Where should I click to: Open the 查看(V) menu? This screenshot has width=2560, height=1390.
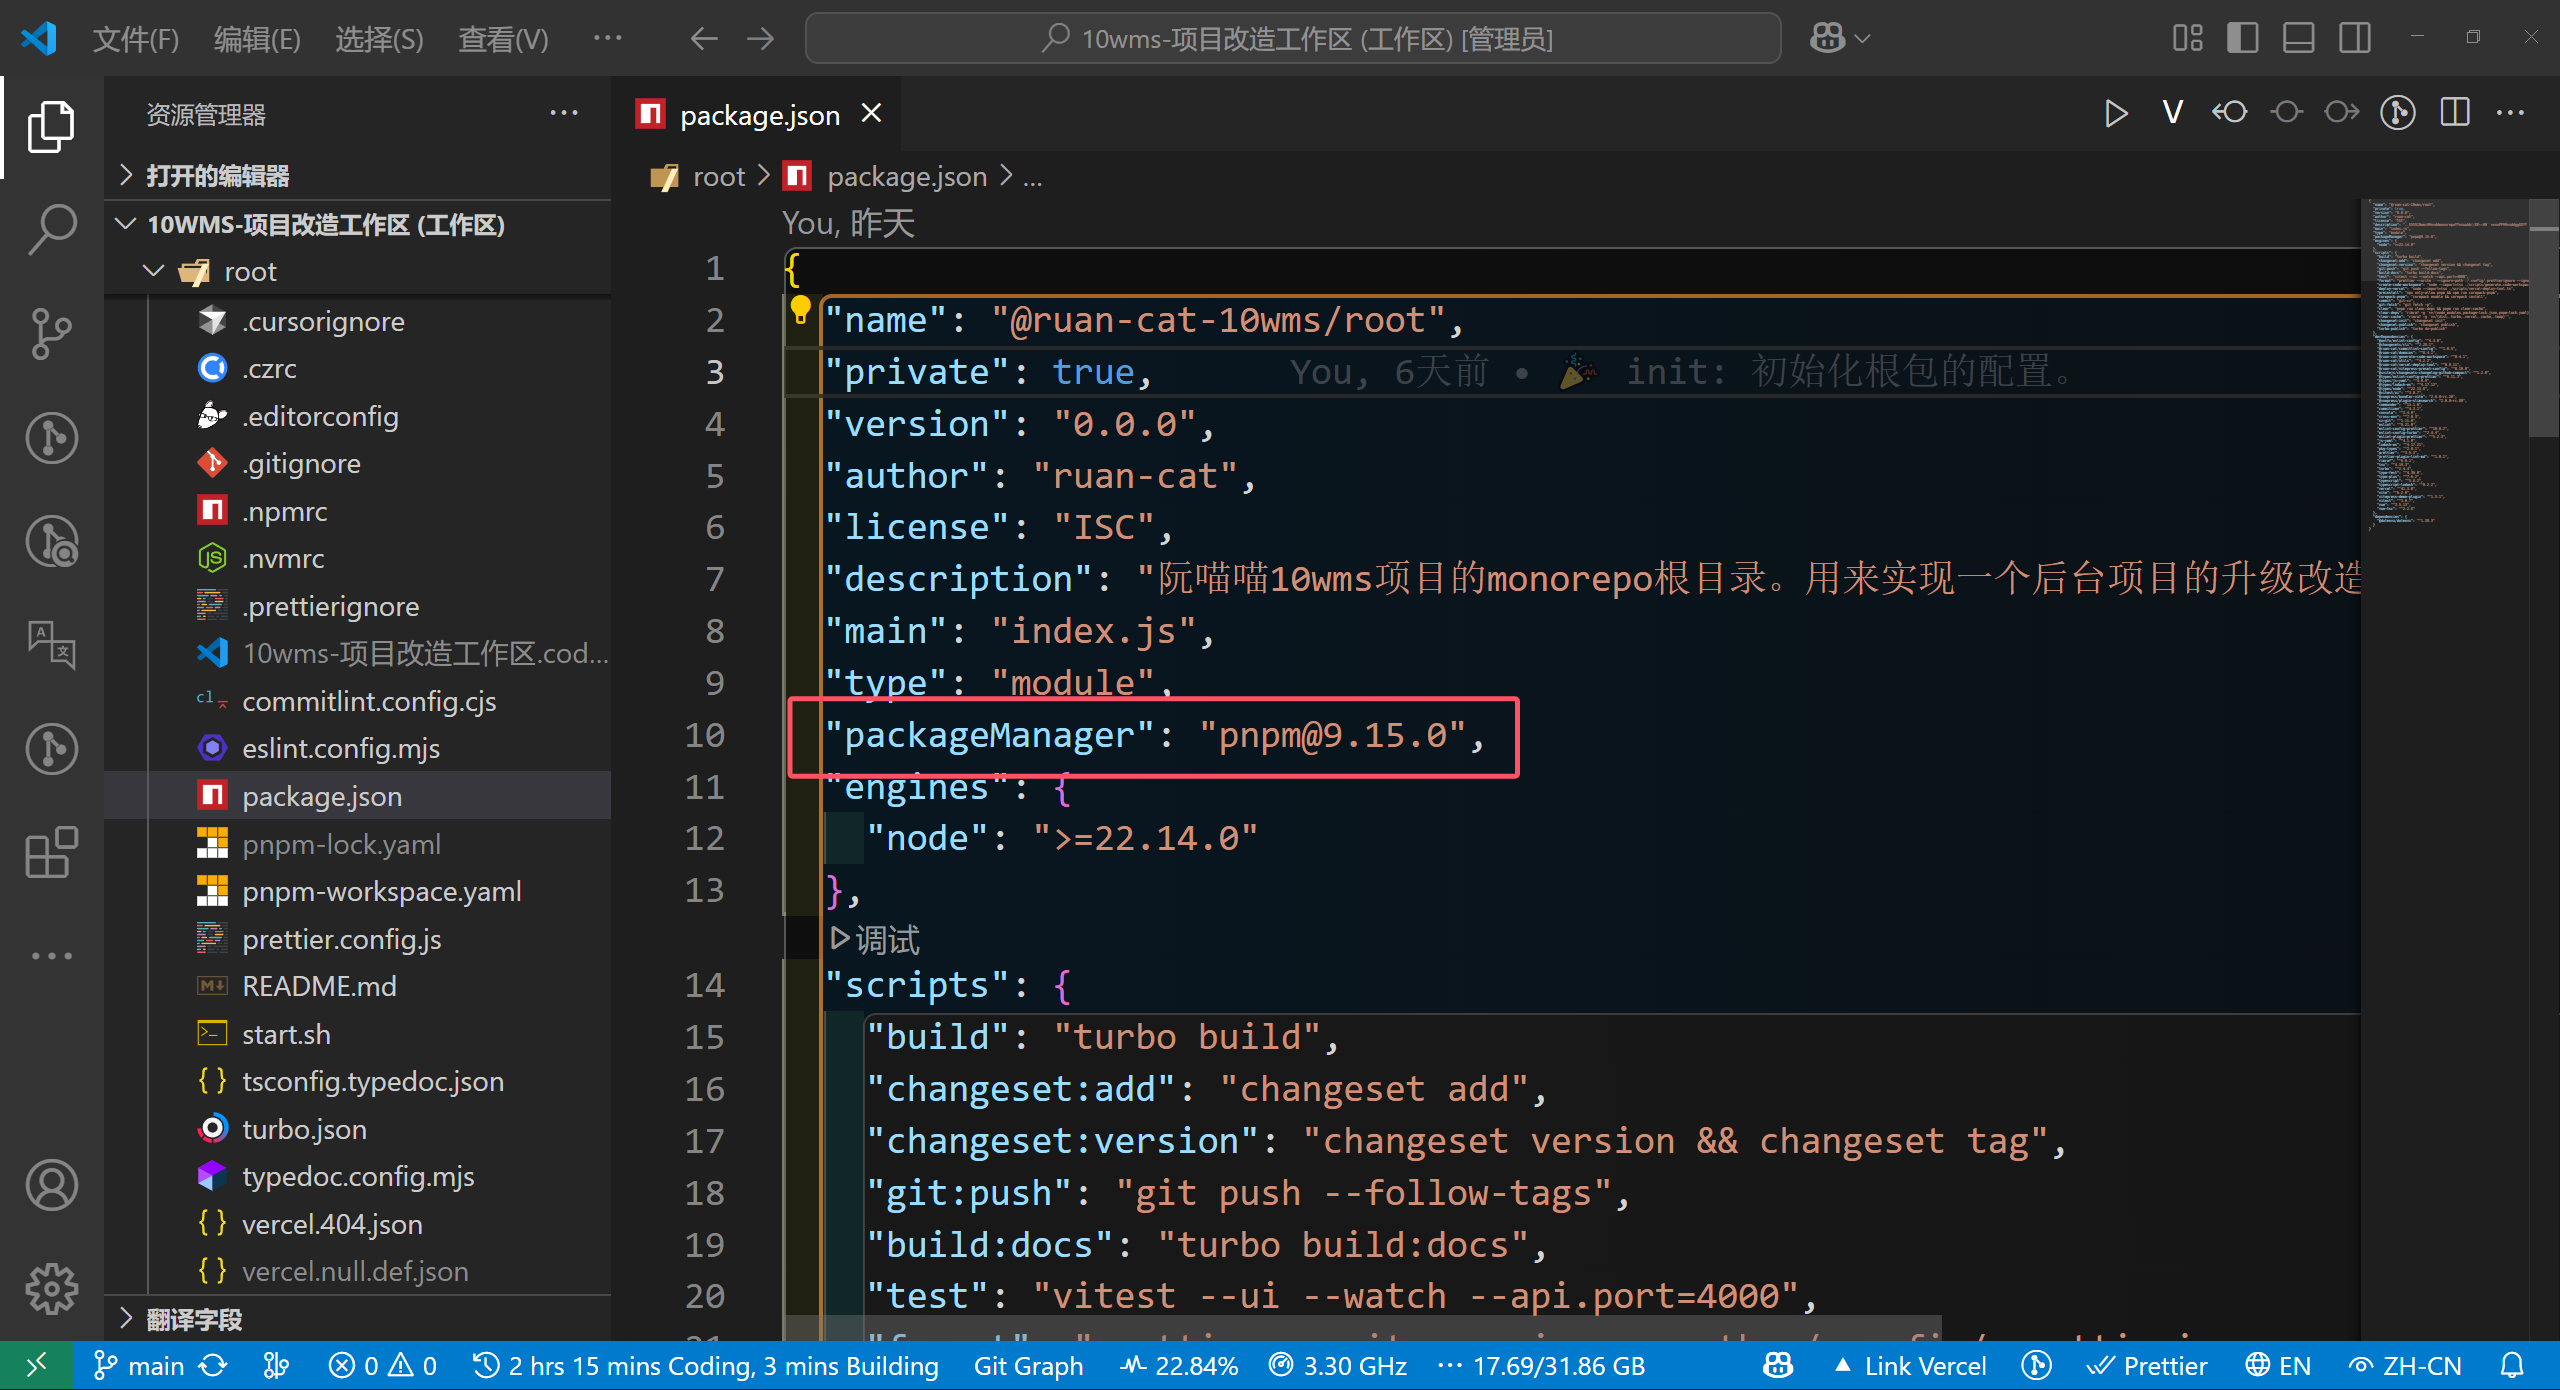[x=503, y=39]
